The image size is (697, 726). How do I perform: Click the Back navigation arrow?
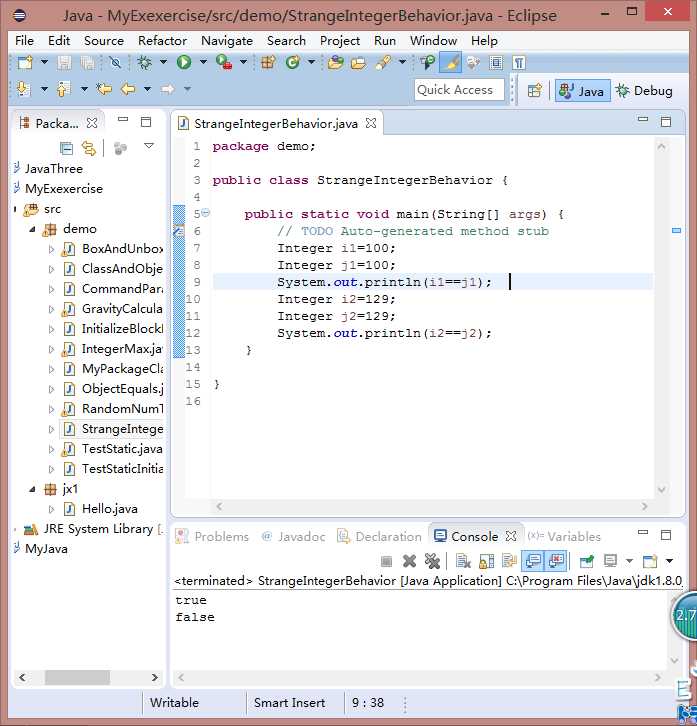tap(128, 88)
